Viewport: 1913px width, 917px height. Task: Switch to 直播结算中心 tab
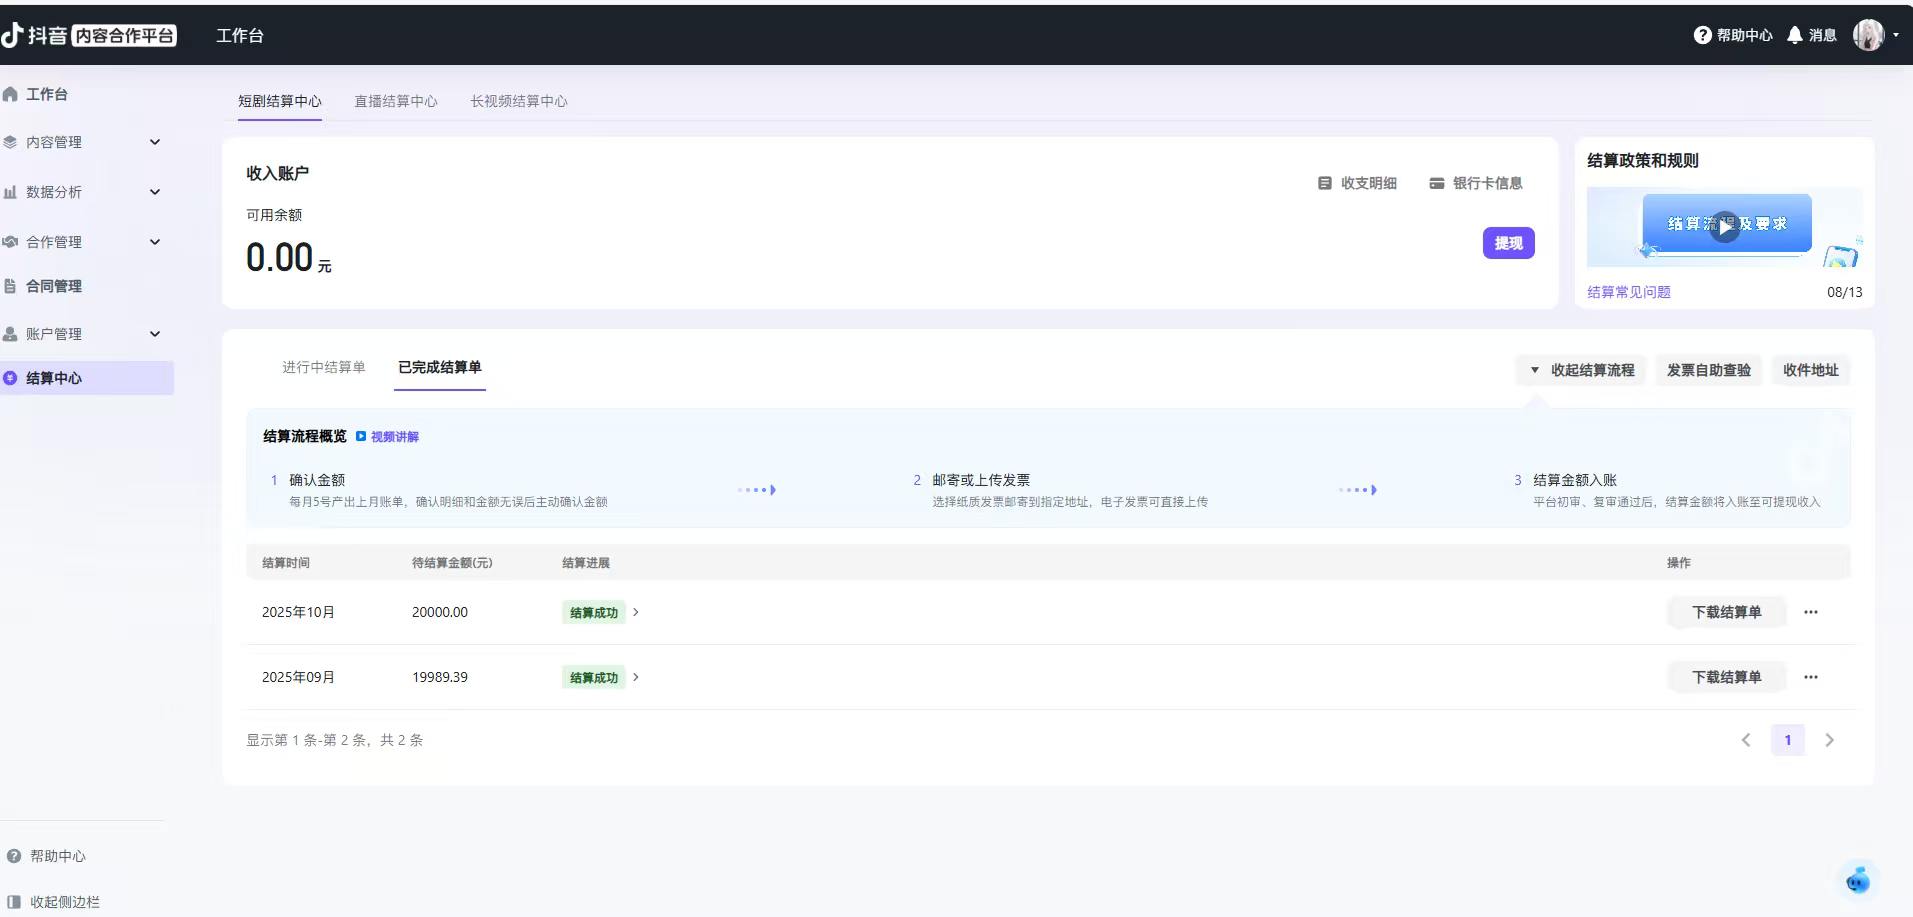click(395, 101)
